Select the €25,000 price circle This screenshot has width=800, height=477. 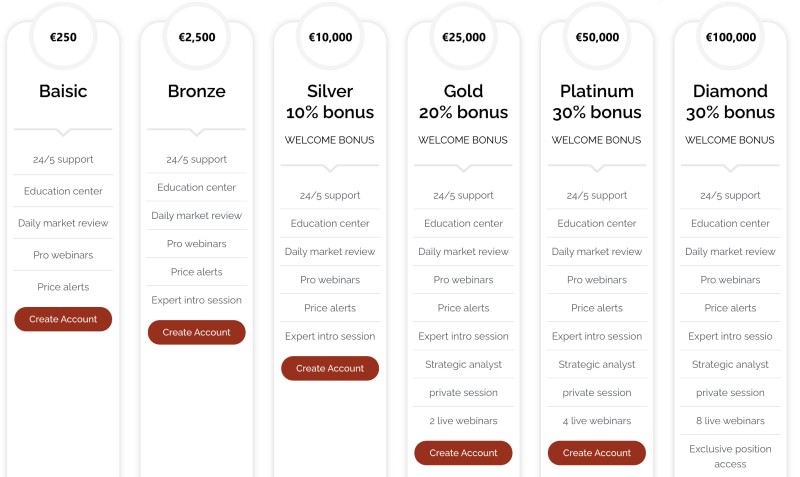(x=464, y=37)
